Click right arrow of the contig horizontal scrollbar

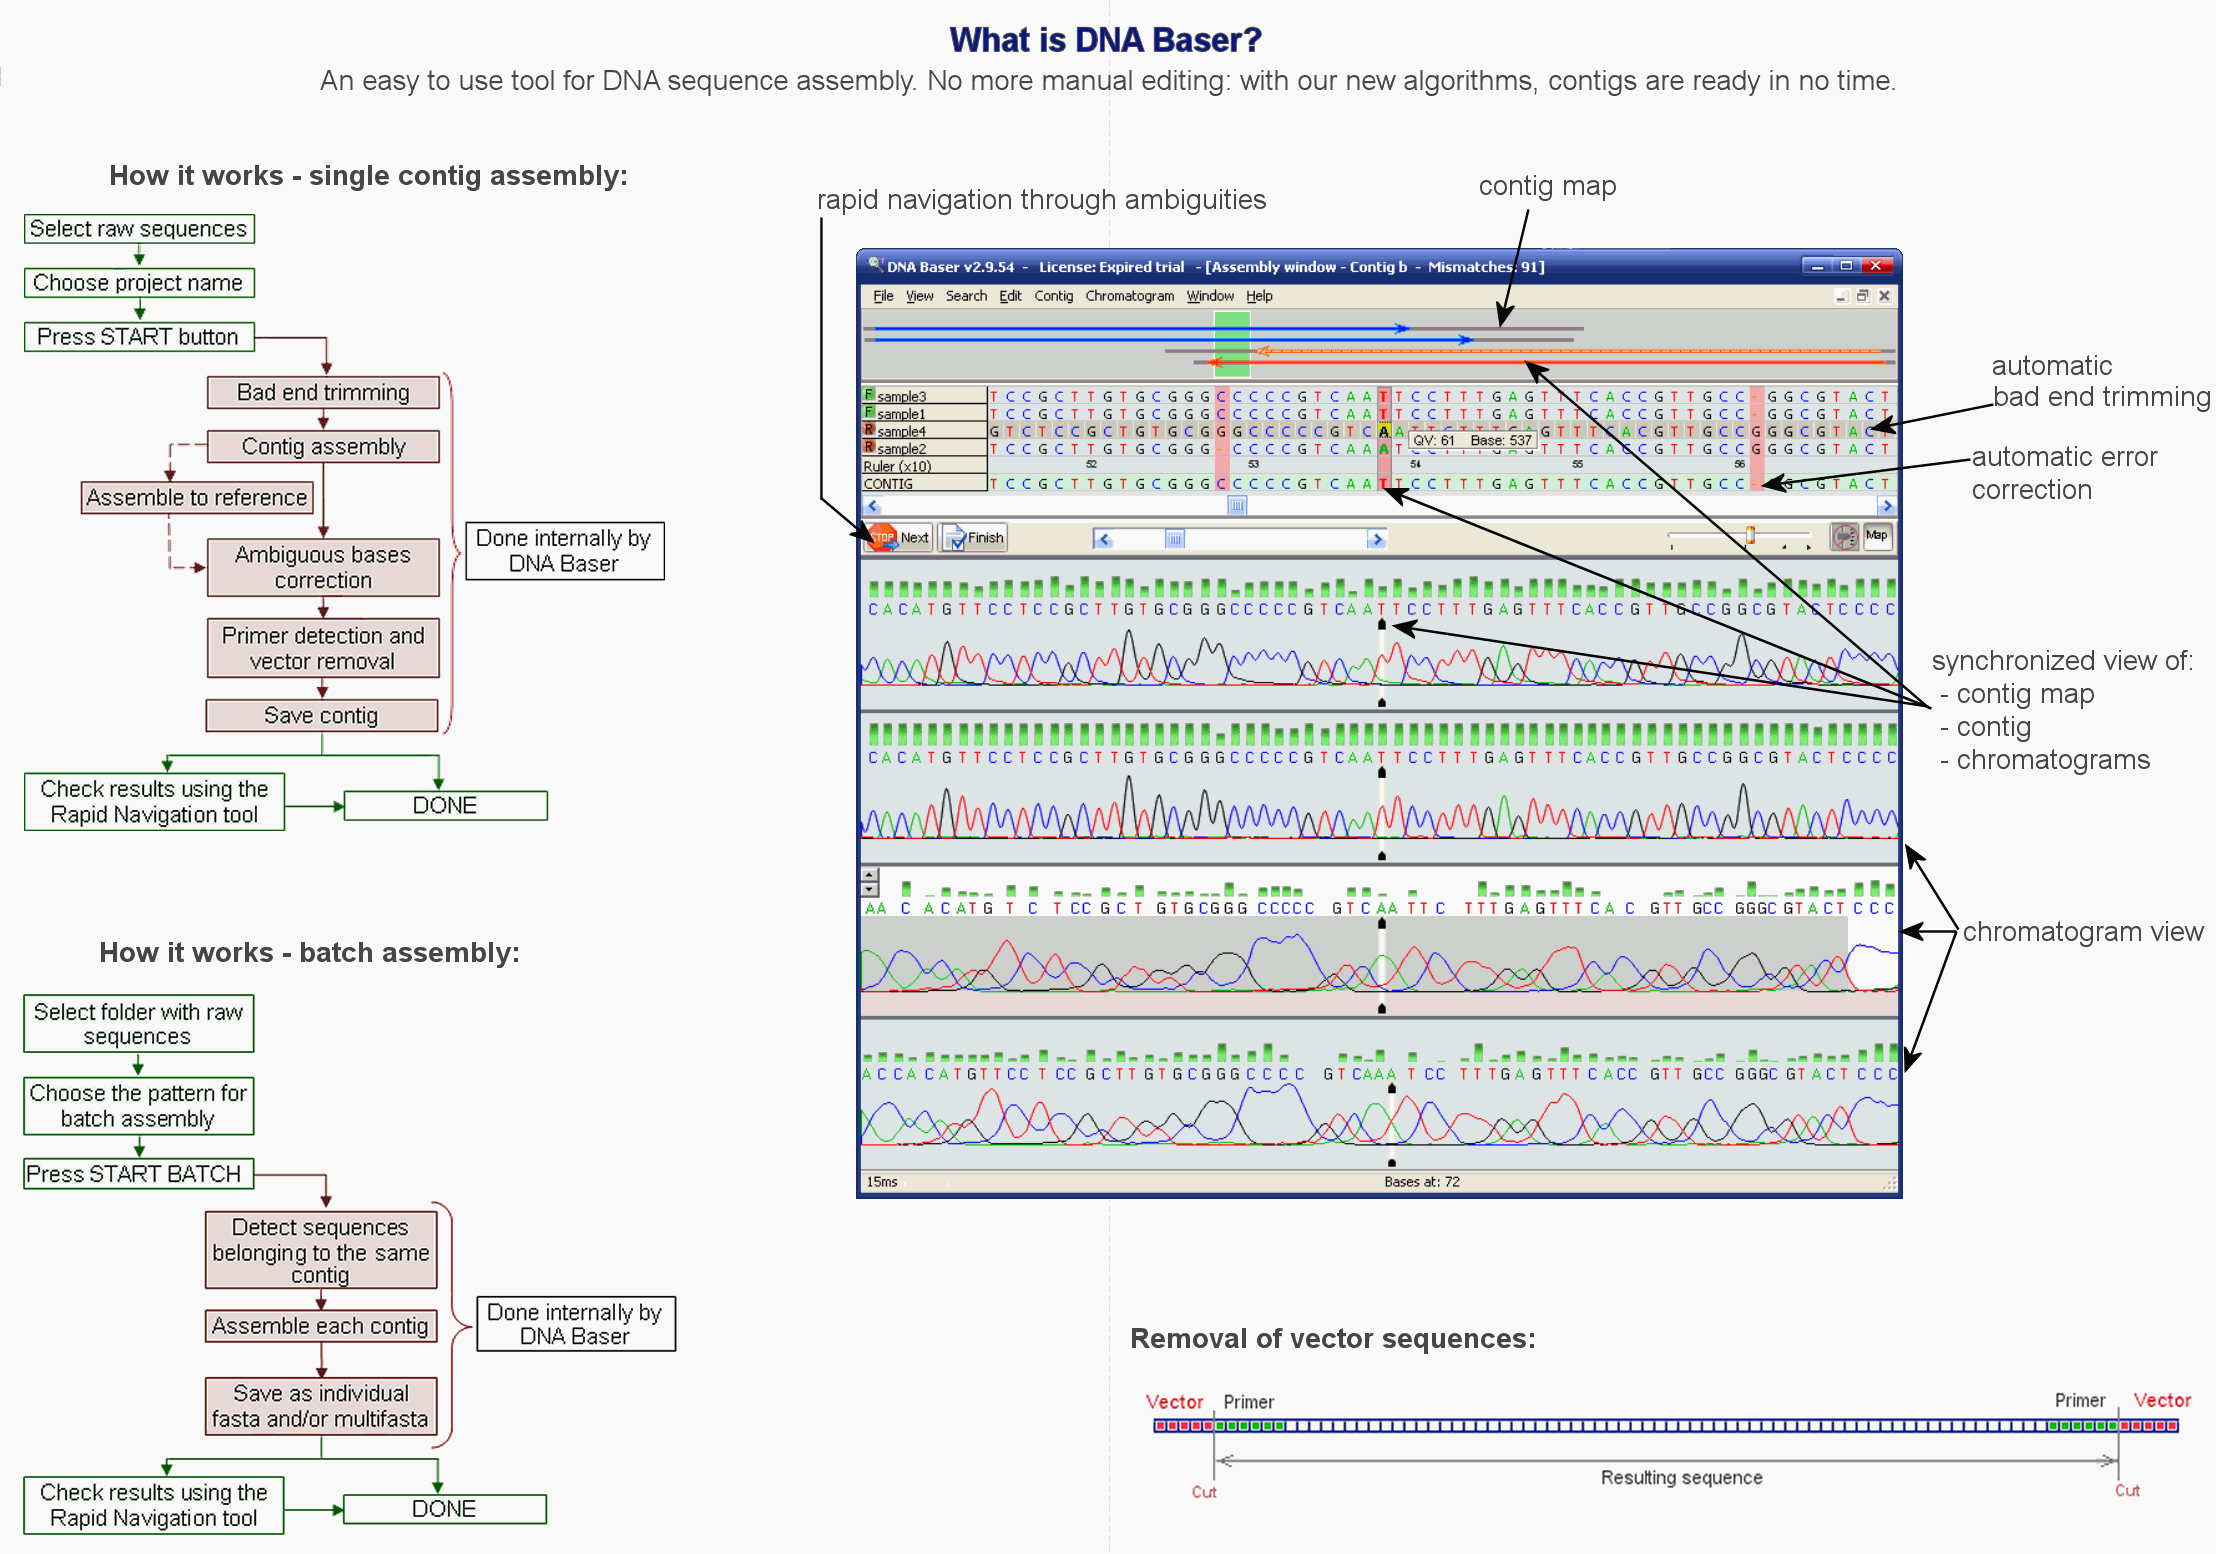[1887, 506]
